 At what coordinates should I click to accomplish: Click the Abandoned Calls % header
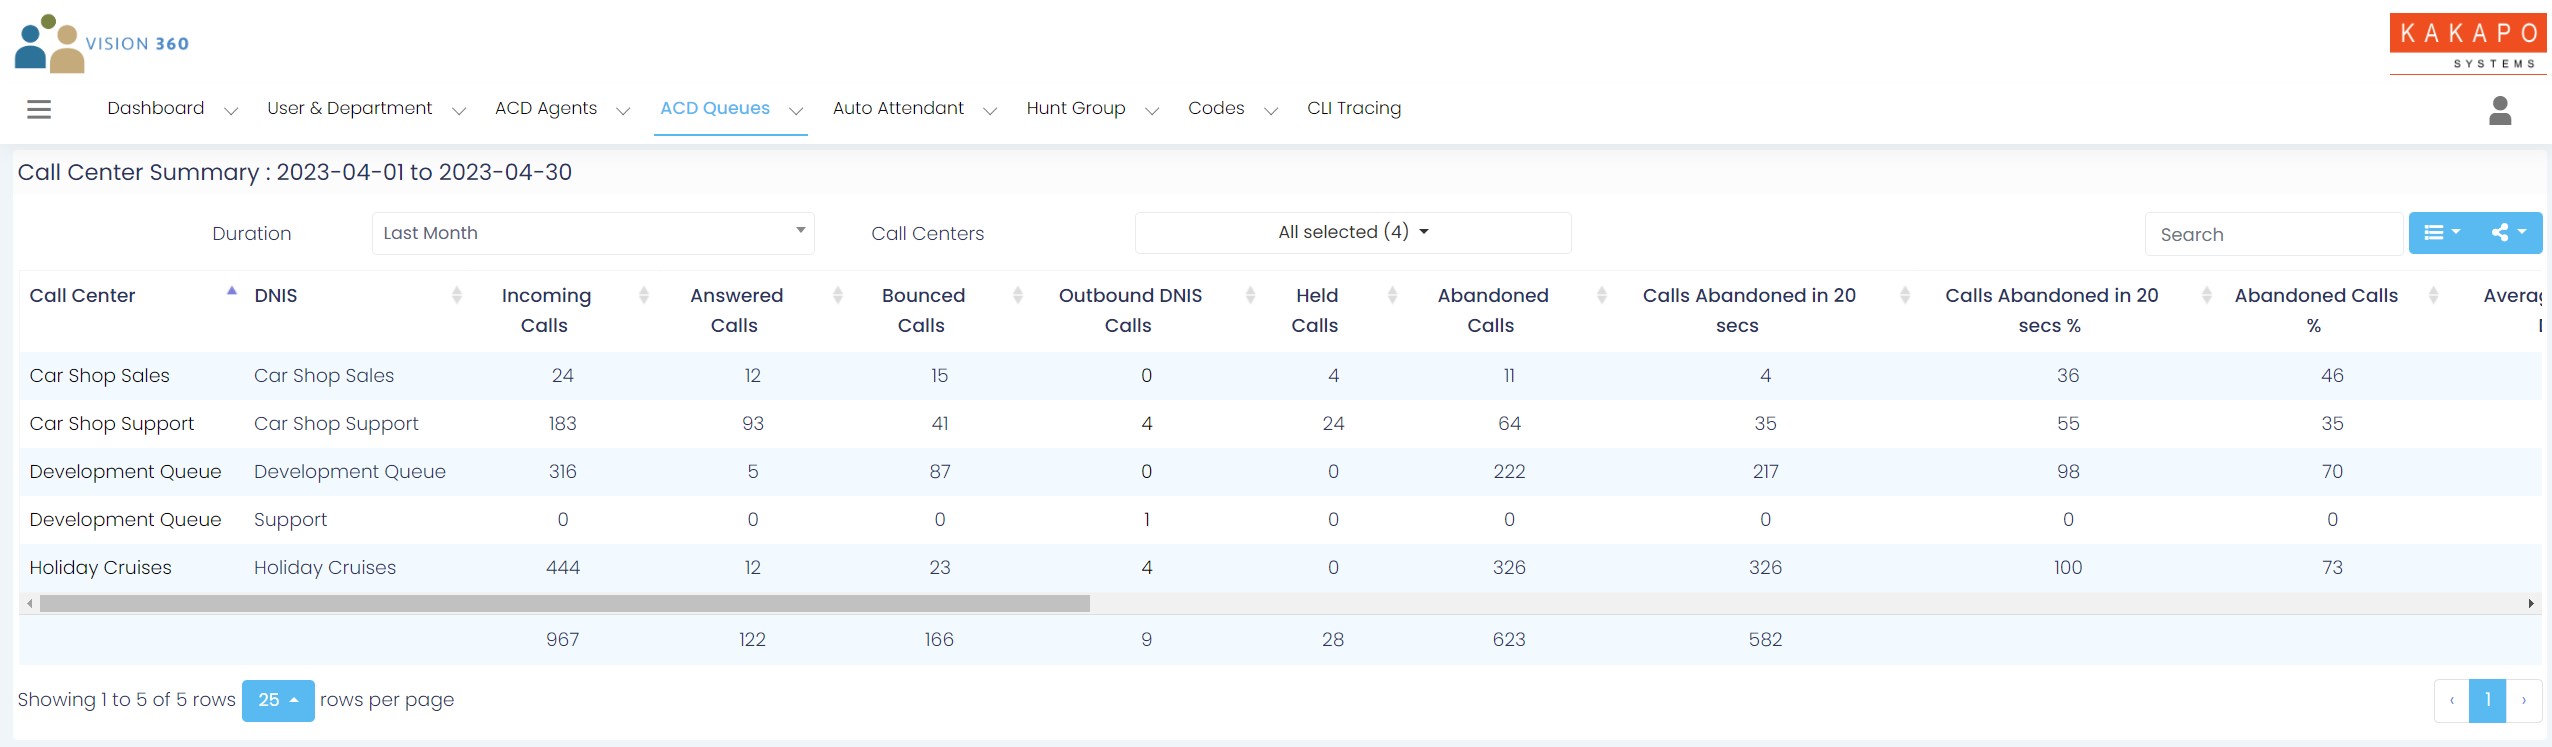tap(2316, 310)
